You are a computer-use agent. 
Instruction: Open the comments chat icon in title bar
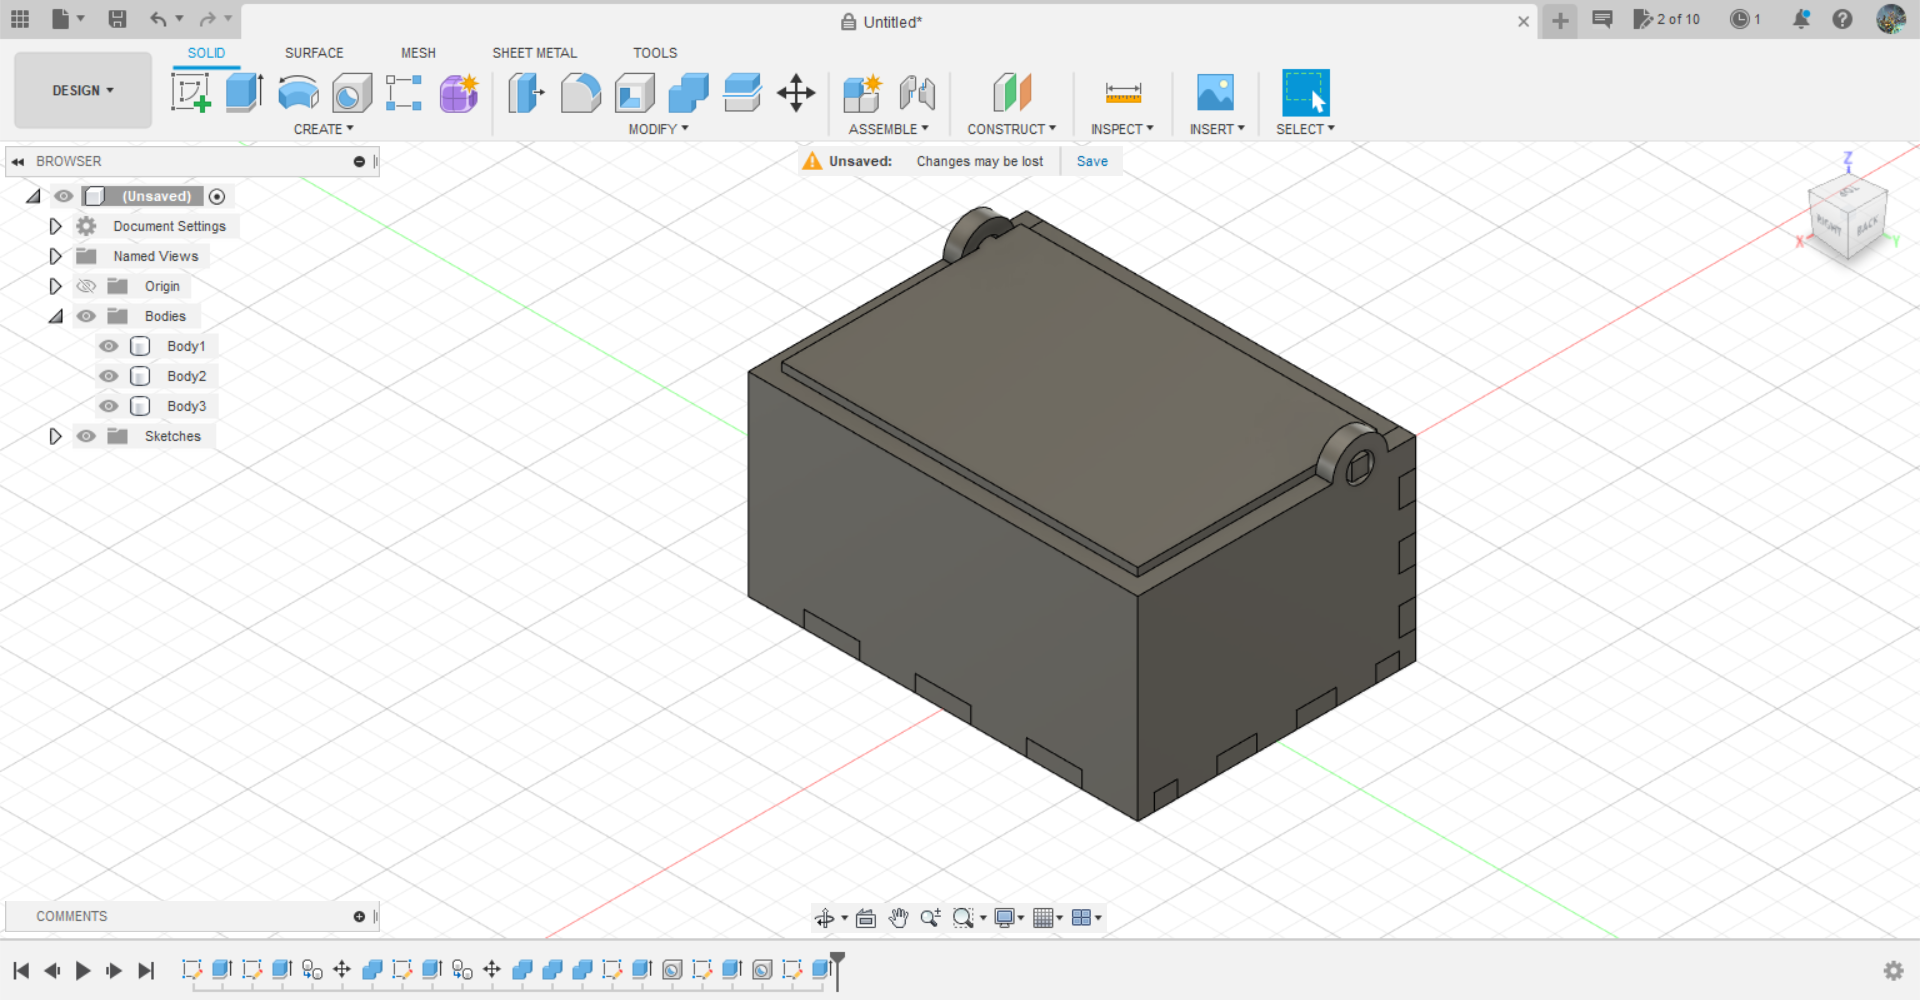1602,19
